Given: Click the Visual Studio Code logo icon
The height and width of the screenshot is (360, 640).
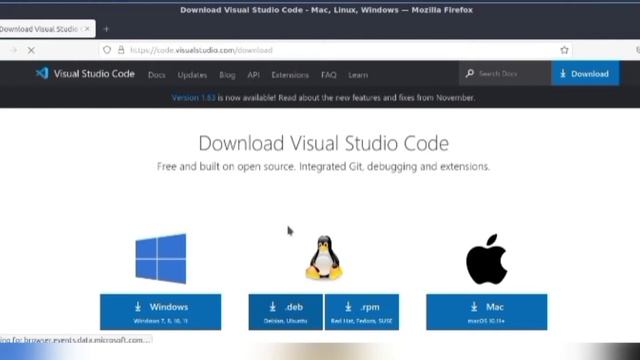Looking at the screenshot, I should point(42,73).
